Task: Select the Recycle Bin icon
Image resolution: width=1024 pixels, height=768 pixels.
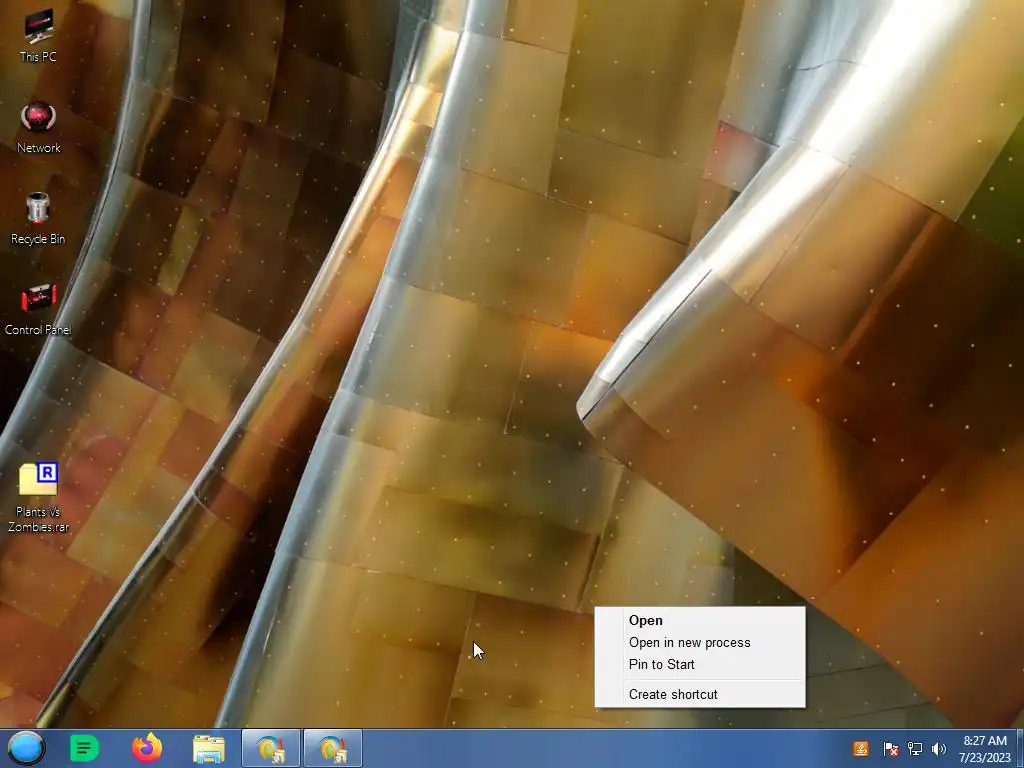Action: (x=38, y=219)
